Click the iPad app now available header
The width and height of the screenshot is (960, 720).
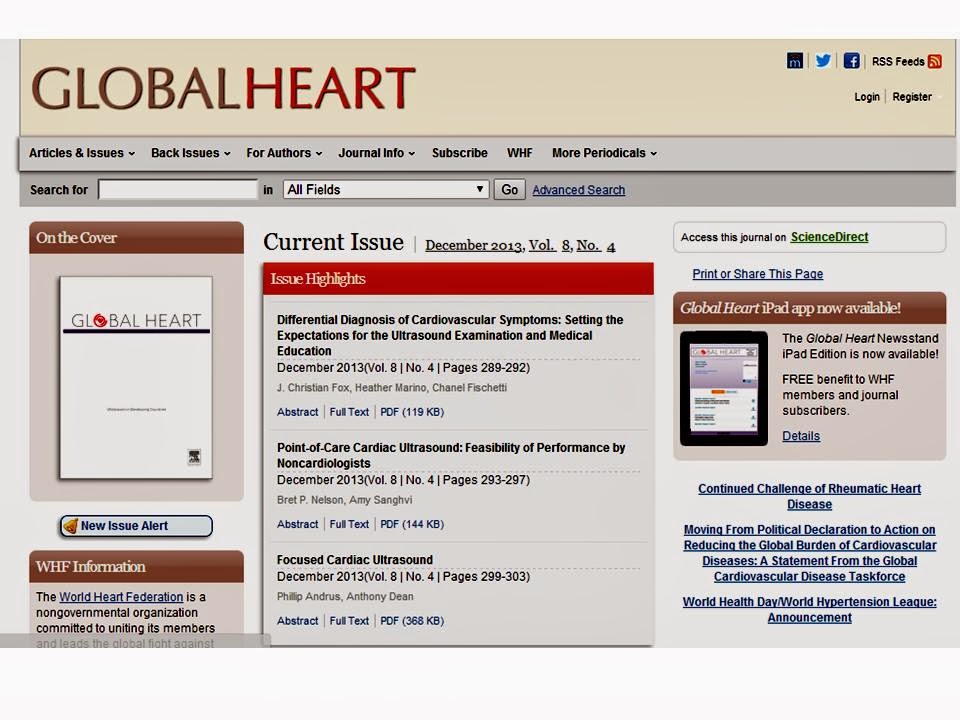point(809,308)
